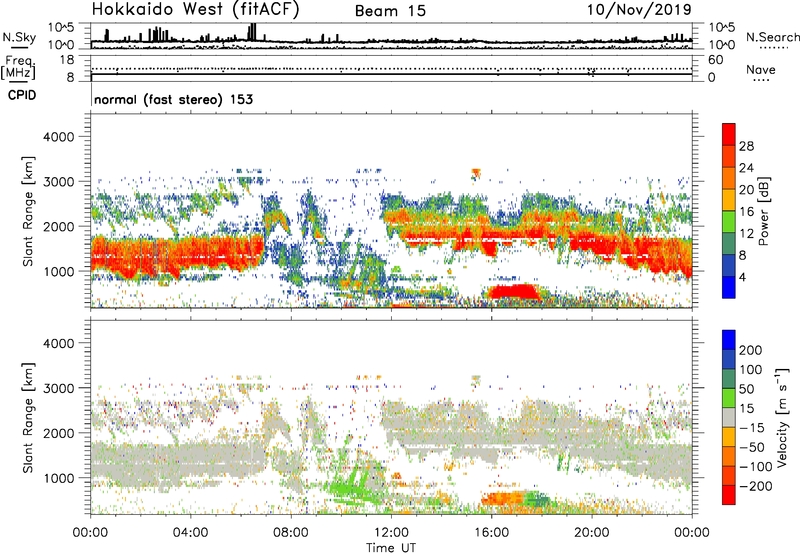Click the 12 label on power colorbar
This screenshot has width=800, height=554.
[x=746, y=234]
